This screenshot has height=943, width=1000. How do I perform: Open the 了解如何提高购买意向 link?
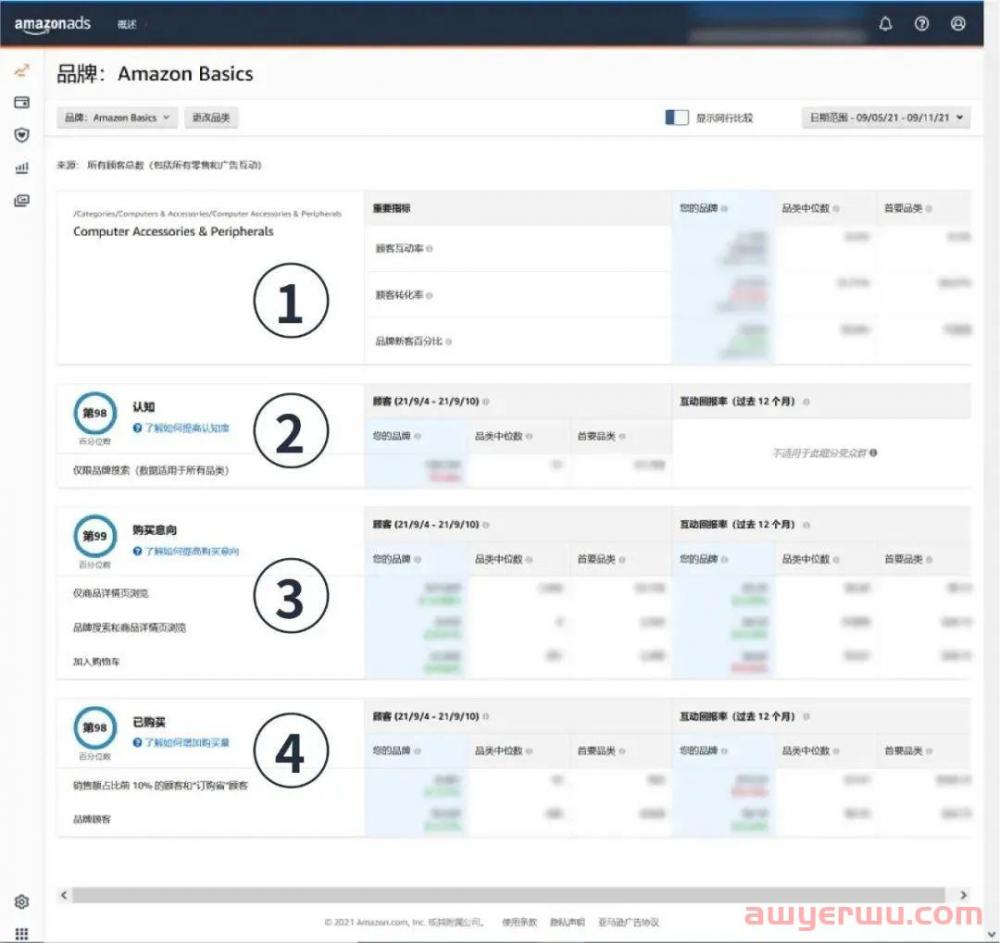pos(191,551)
